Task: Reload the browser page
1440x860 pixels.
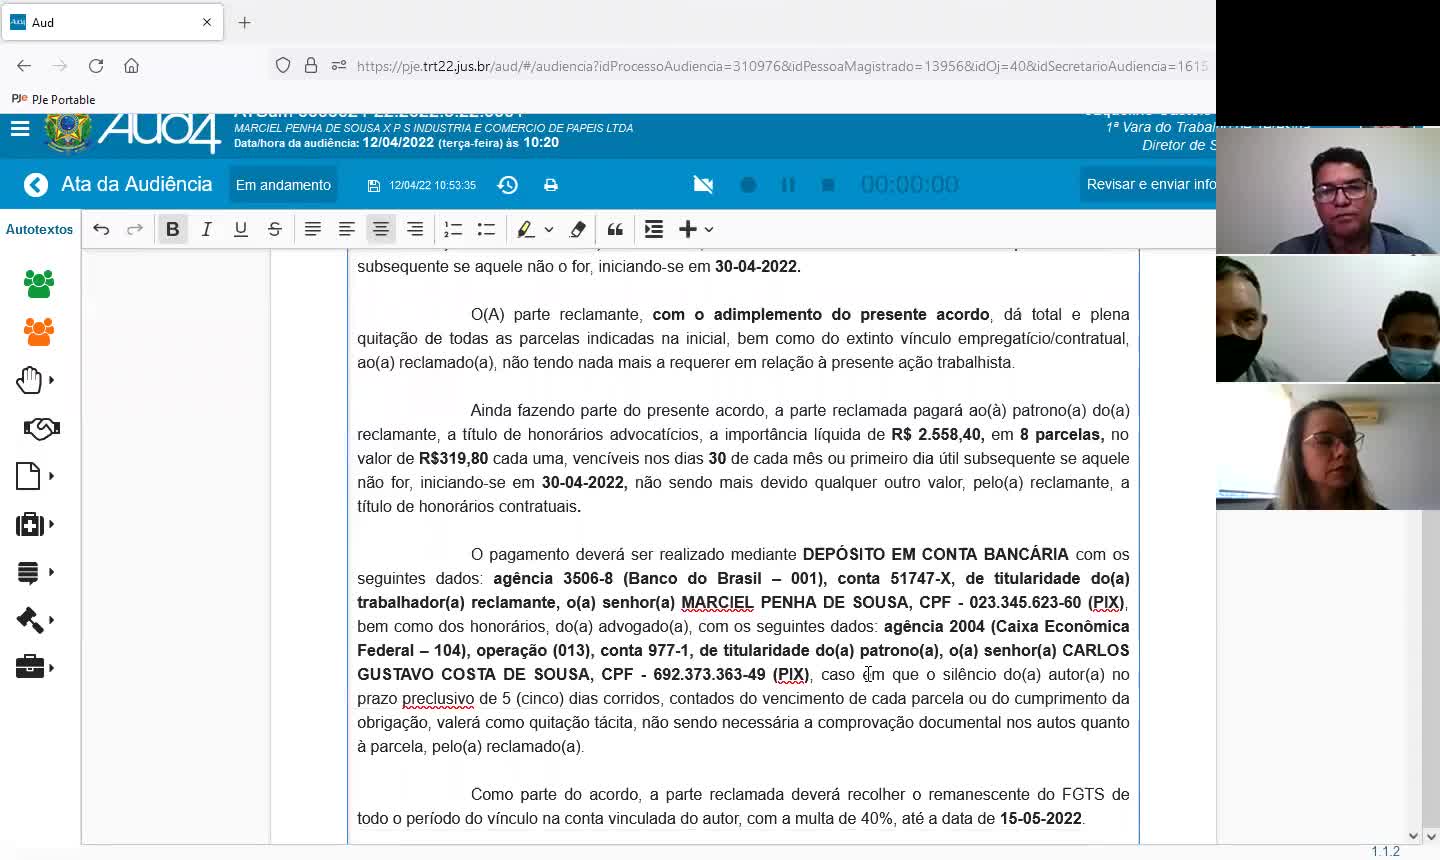Action: click(96, 66)
